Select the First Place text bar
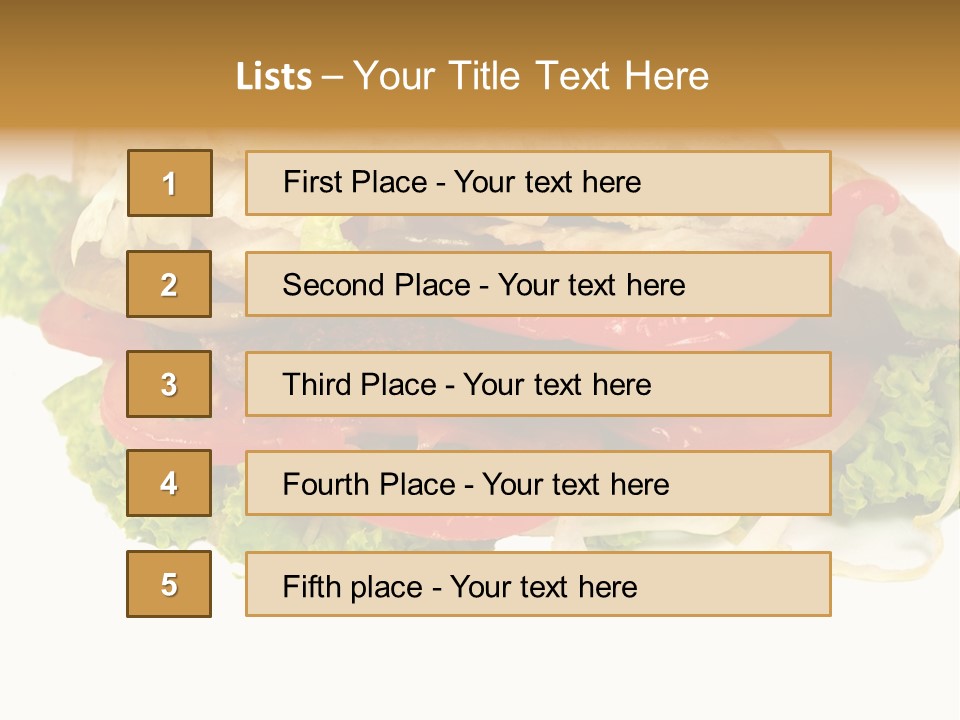The width and height of the screenshot is (960, 720). [x=538, y=183]
